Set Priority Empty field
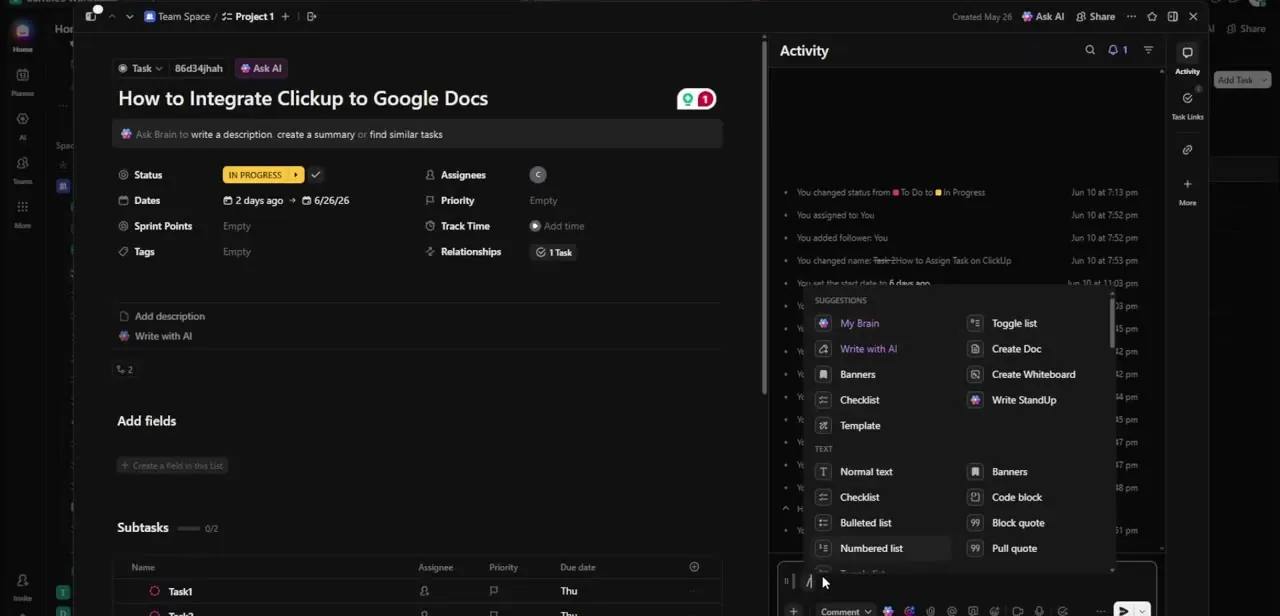The height and width of the screenshot is (616, 1280). click(543, 200)
